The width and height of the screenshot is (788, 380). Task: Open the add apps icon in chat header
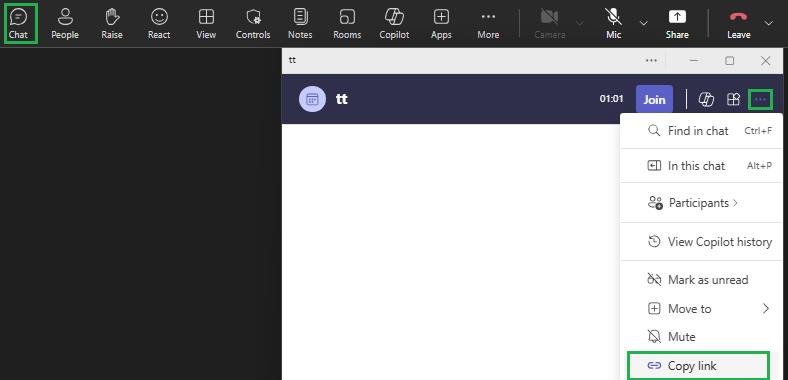[x=733, y=100]
